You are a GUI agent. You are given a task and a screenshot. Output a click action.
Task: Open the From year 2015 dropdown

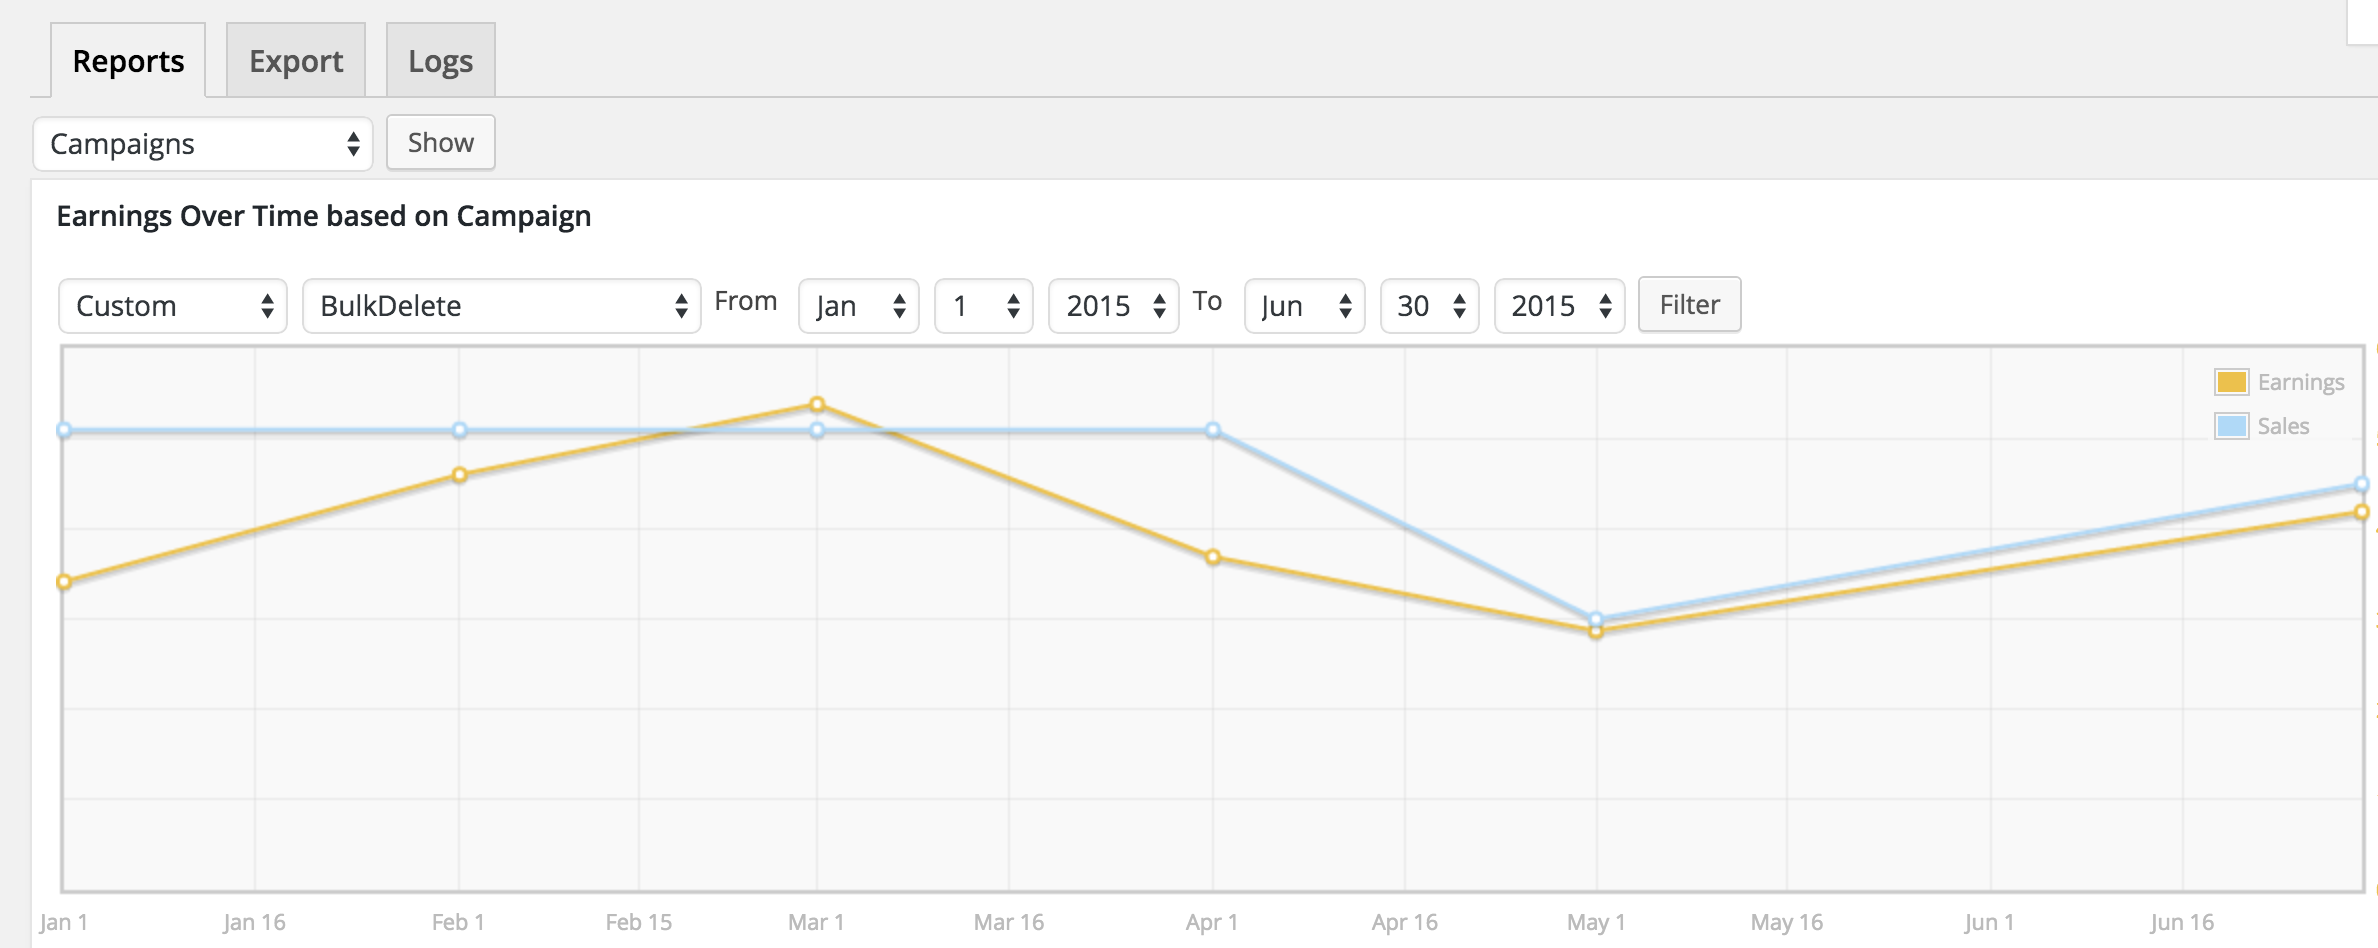(1113, 306)
